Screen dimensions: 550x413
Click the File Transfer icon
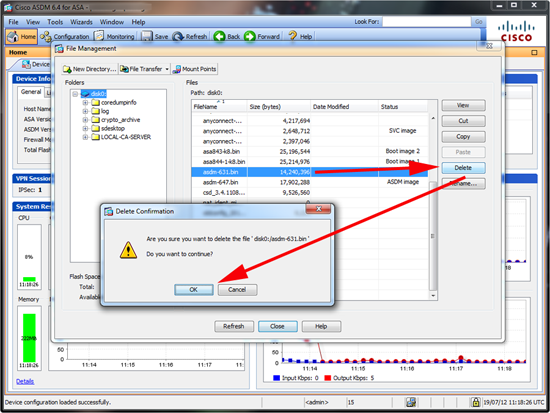coord(124,69)
